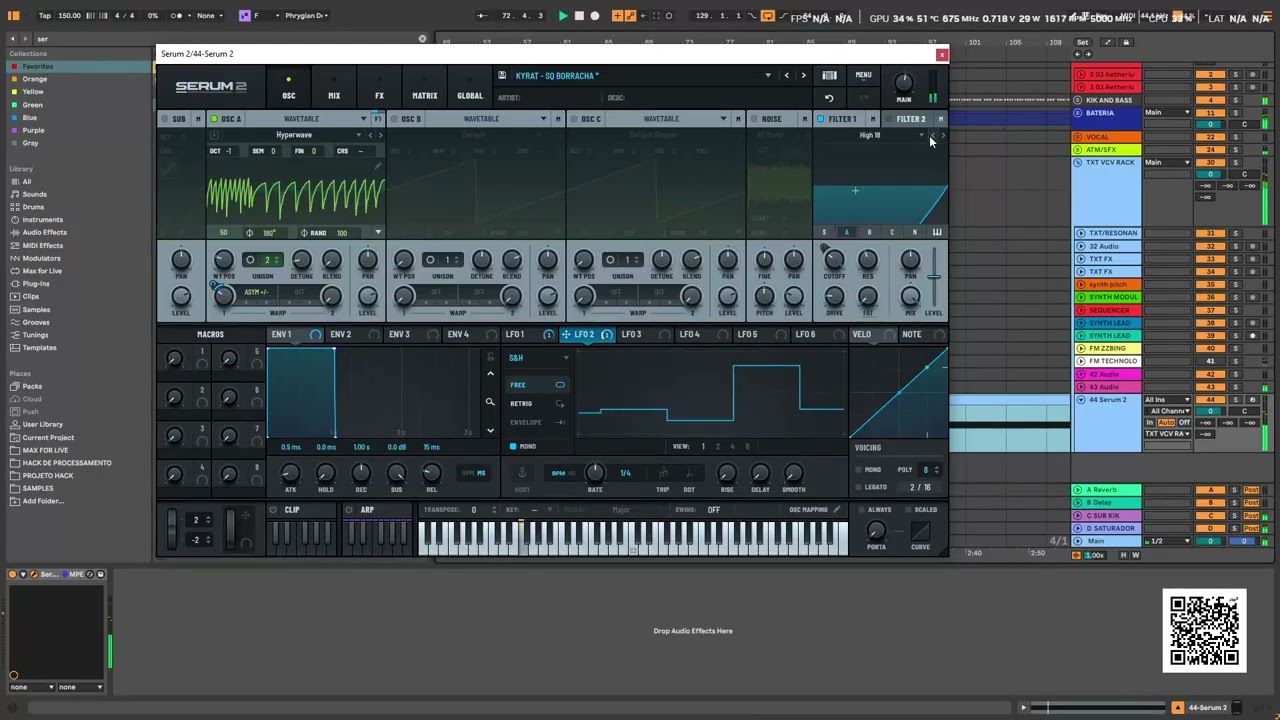The width and height of the screenshot is (1280, 720).
Task: Open Audio Effects in browser library
Action: 44,233
